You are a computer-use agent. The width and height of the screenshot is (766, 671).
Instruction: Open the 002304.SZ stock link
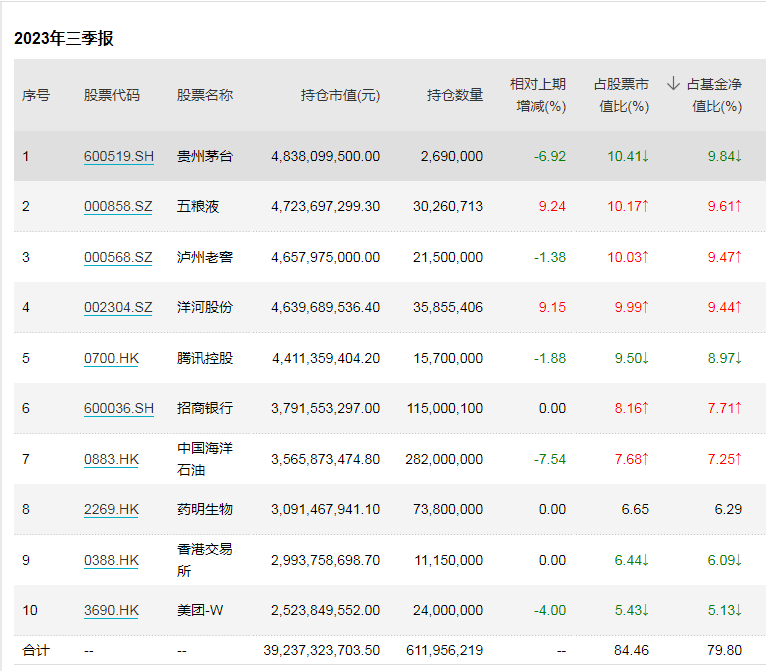tap(118, 307)
